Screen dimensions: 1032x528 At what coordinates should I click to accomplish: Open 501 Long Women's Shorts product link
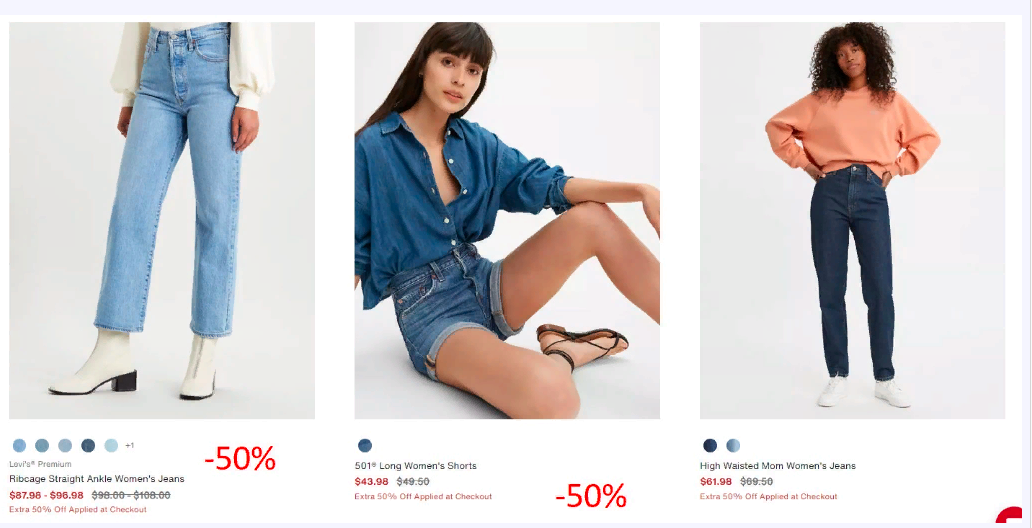pyautogui.click(x=416, y=466)
